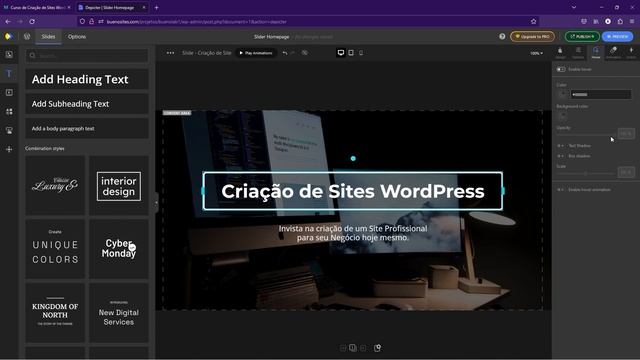Toggle the Box shadow switch
The width and height of the screenshot is (640, 360).
point(560,156)
